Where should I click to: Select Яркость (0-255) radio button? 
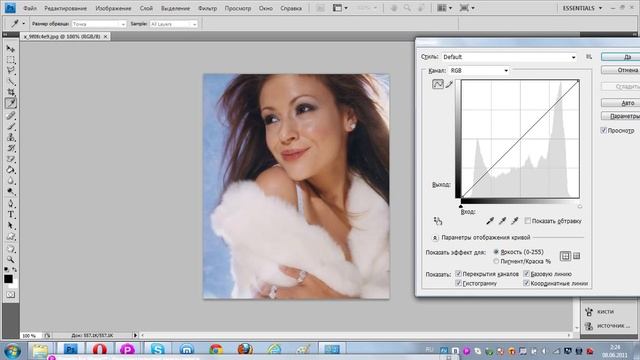pos(496,252)
